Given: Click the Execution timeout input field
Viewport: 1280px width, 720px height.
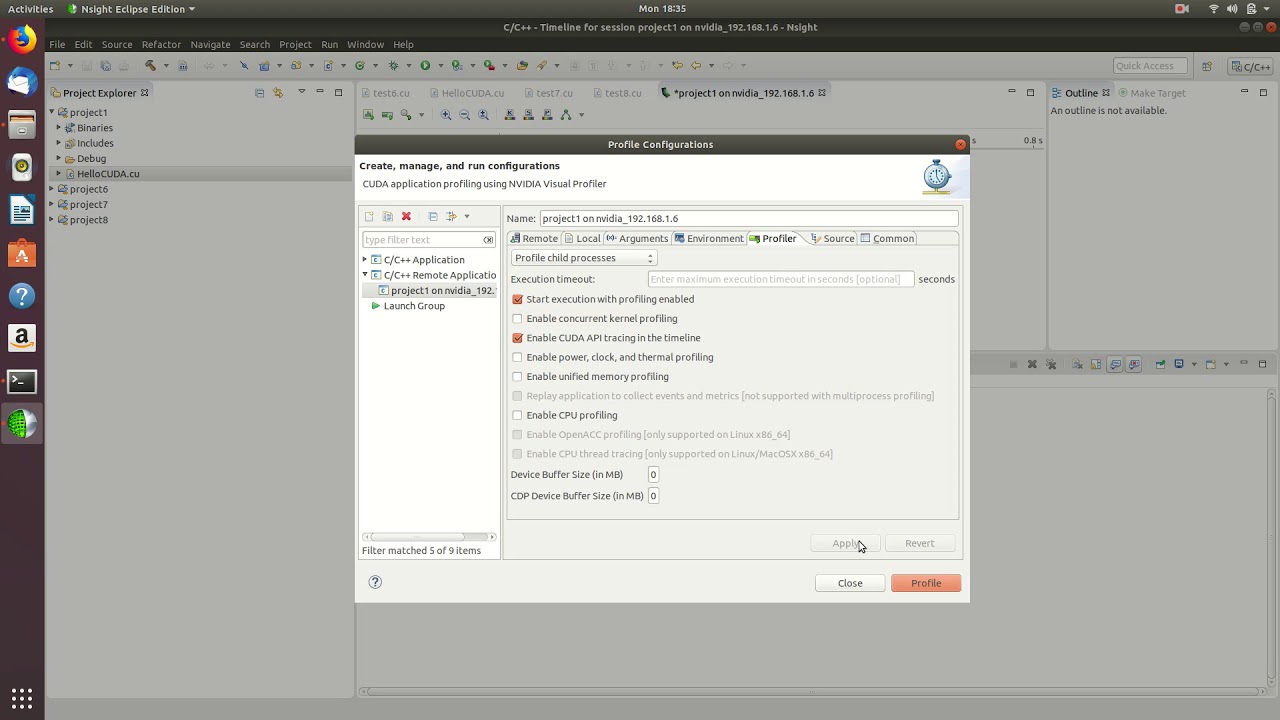Looking at the screenshot, I should click(x=781, y=279).
